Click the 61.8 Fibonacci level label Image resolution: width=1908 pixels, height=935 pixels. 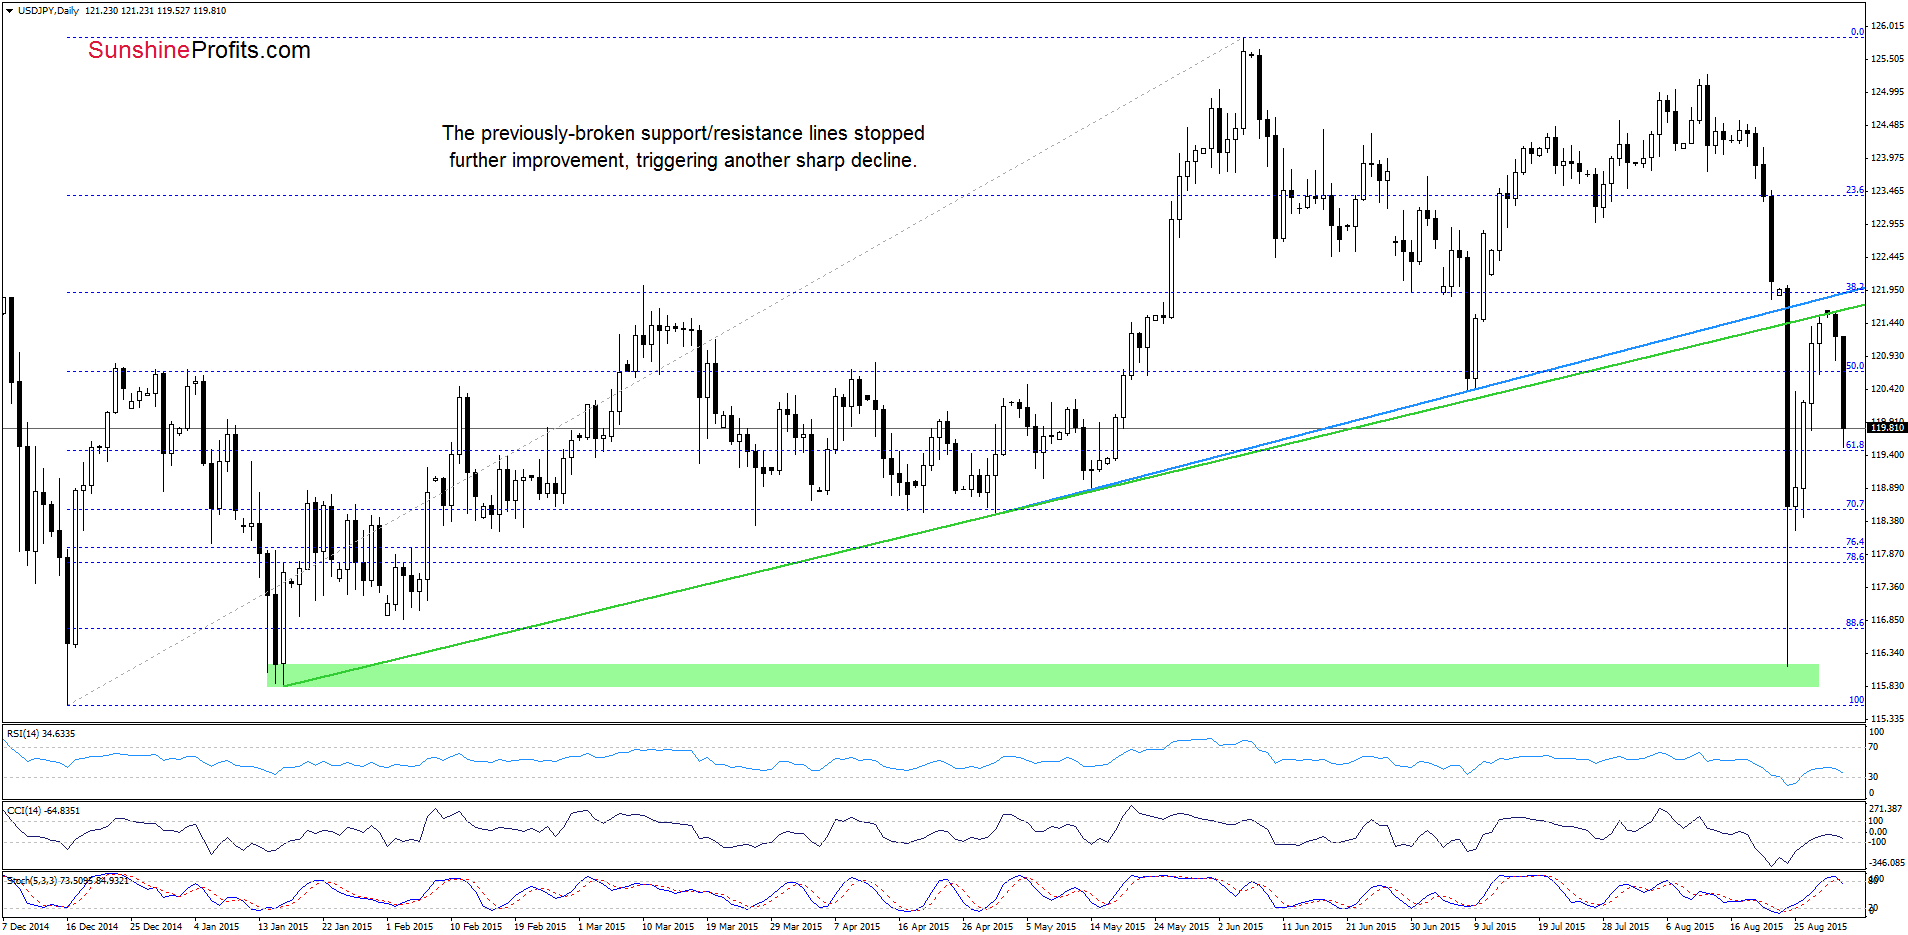(1855, 445)
